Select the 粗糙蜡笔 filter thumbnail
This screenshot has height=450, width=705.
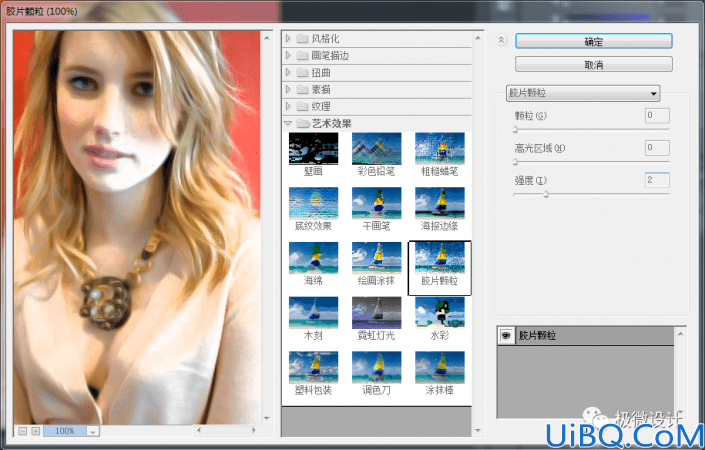click(x=439, y=149)
